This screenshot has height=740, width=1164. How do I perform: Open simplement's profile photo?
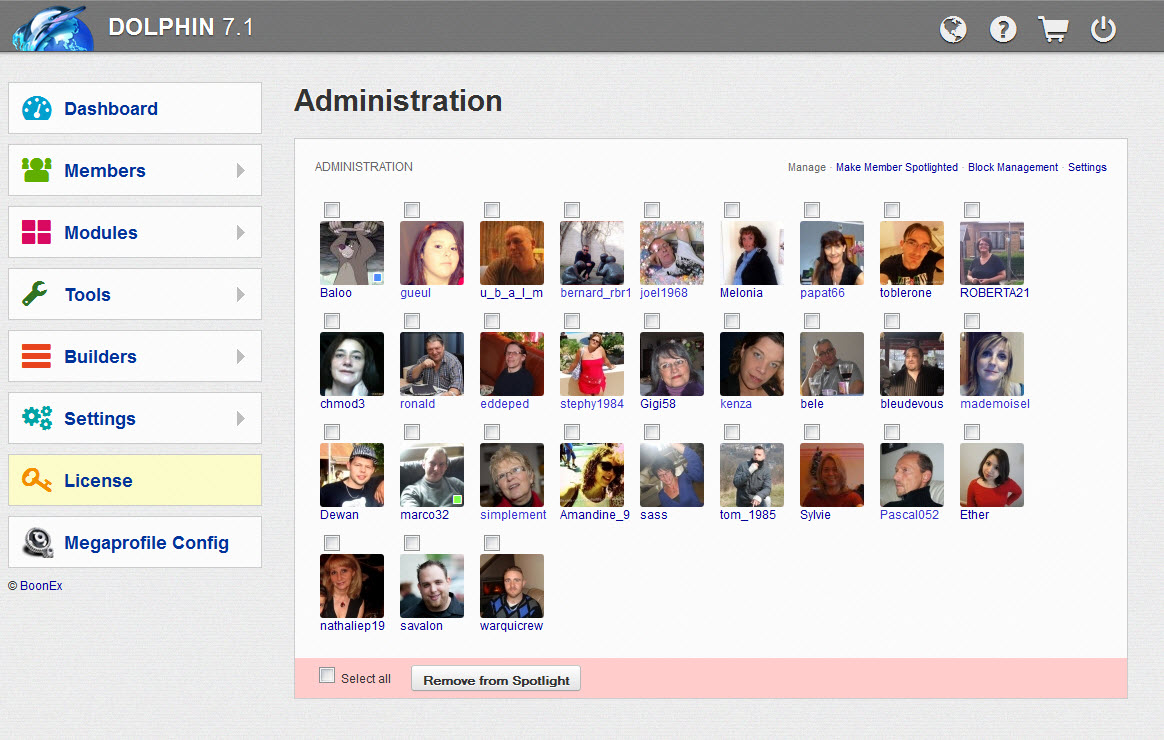tap(512, 475)
